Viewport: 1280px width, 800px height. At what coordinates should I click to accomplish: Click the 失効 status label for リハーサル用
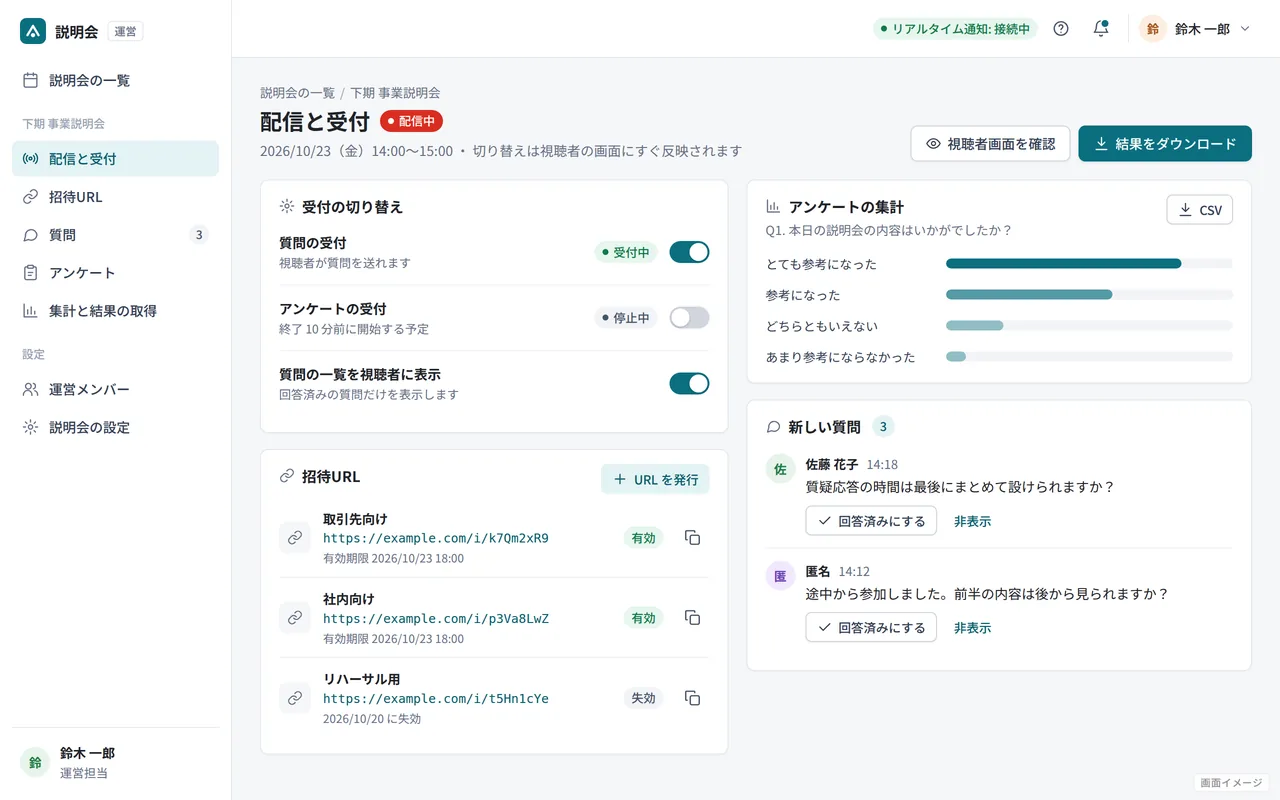click(643, 698)
